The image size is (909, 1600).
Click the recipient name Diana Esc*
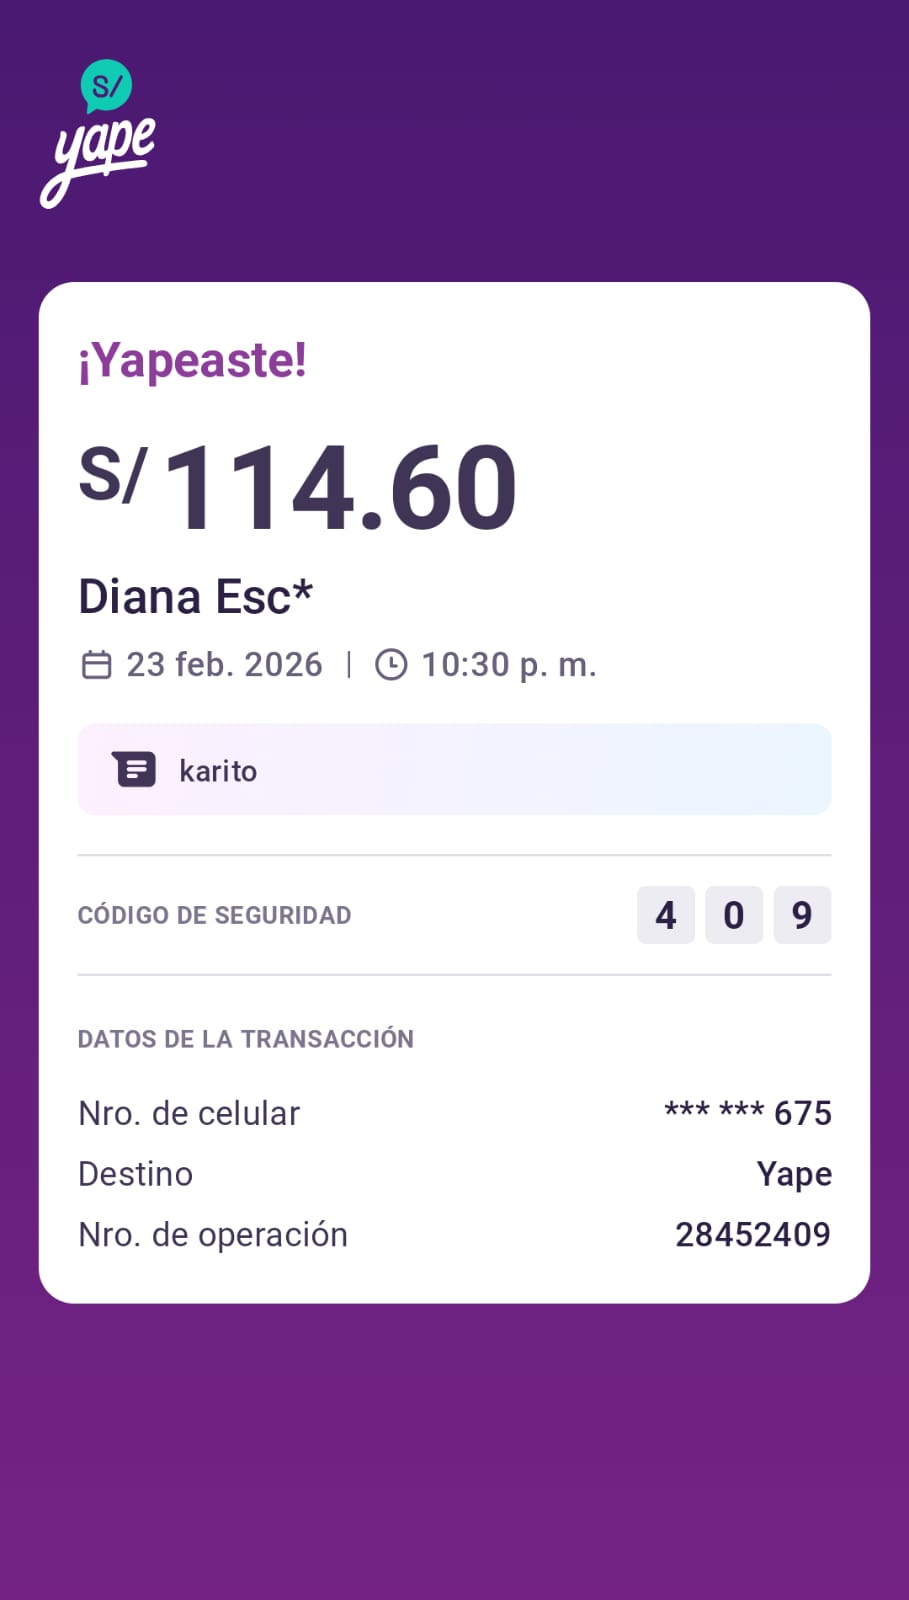tap(196, 597)
